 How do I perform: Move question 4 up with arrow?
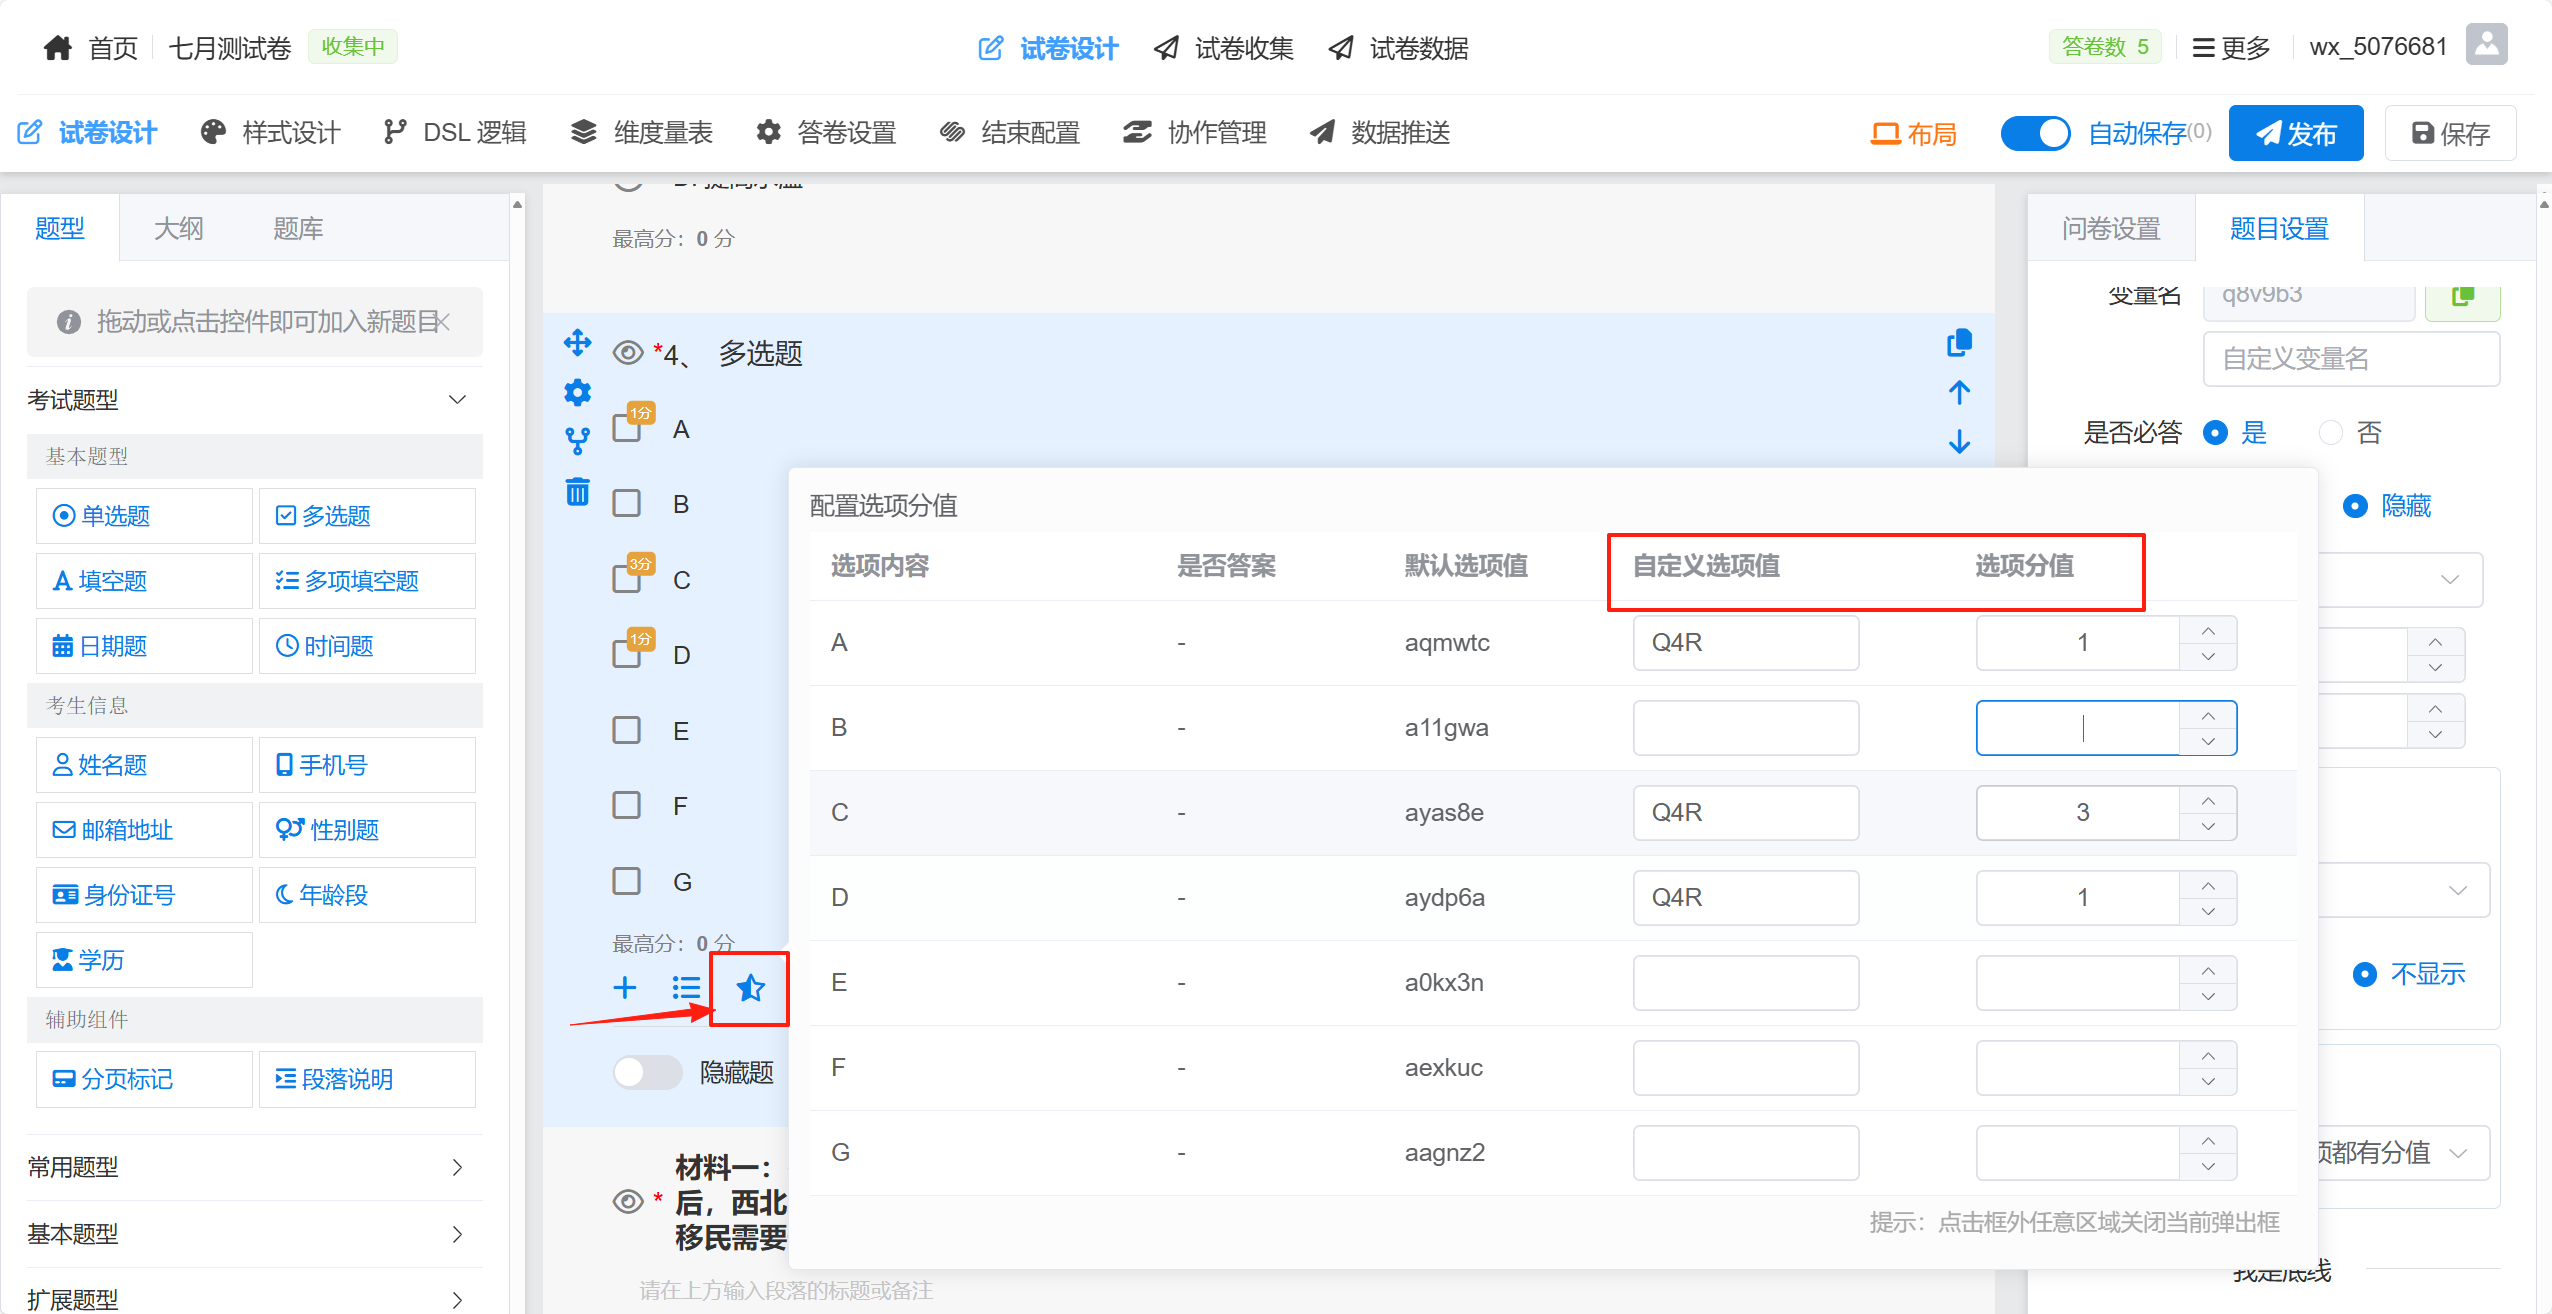pos(1959,392)
